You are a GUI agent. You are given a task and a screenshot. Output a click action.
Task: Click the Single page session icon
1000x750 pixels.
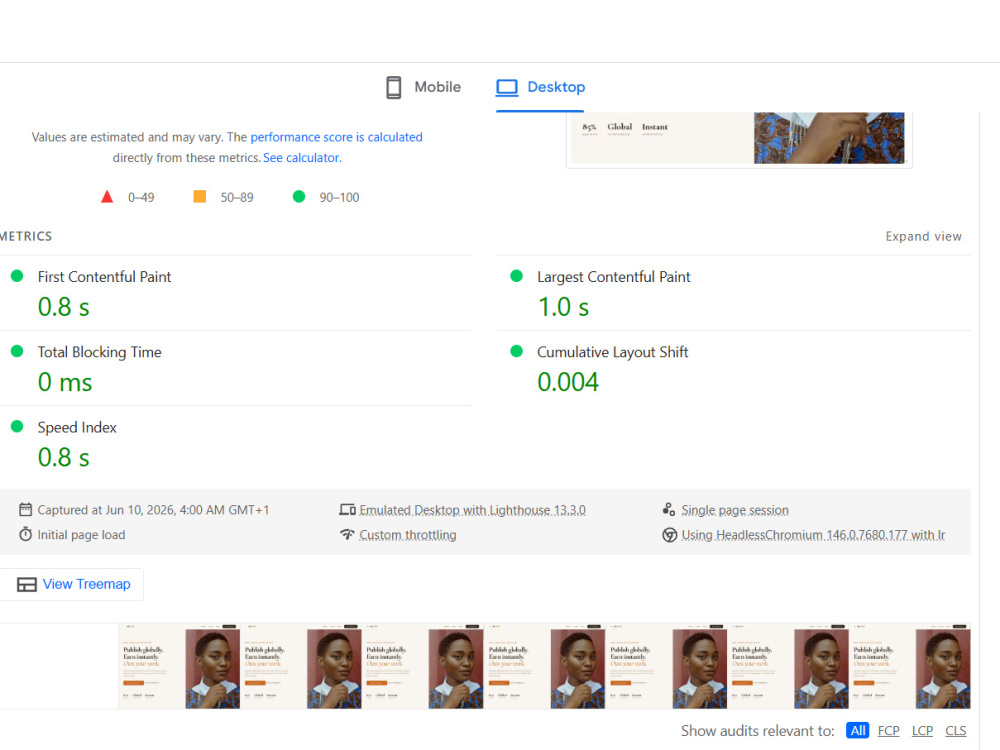click(668, 509)
